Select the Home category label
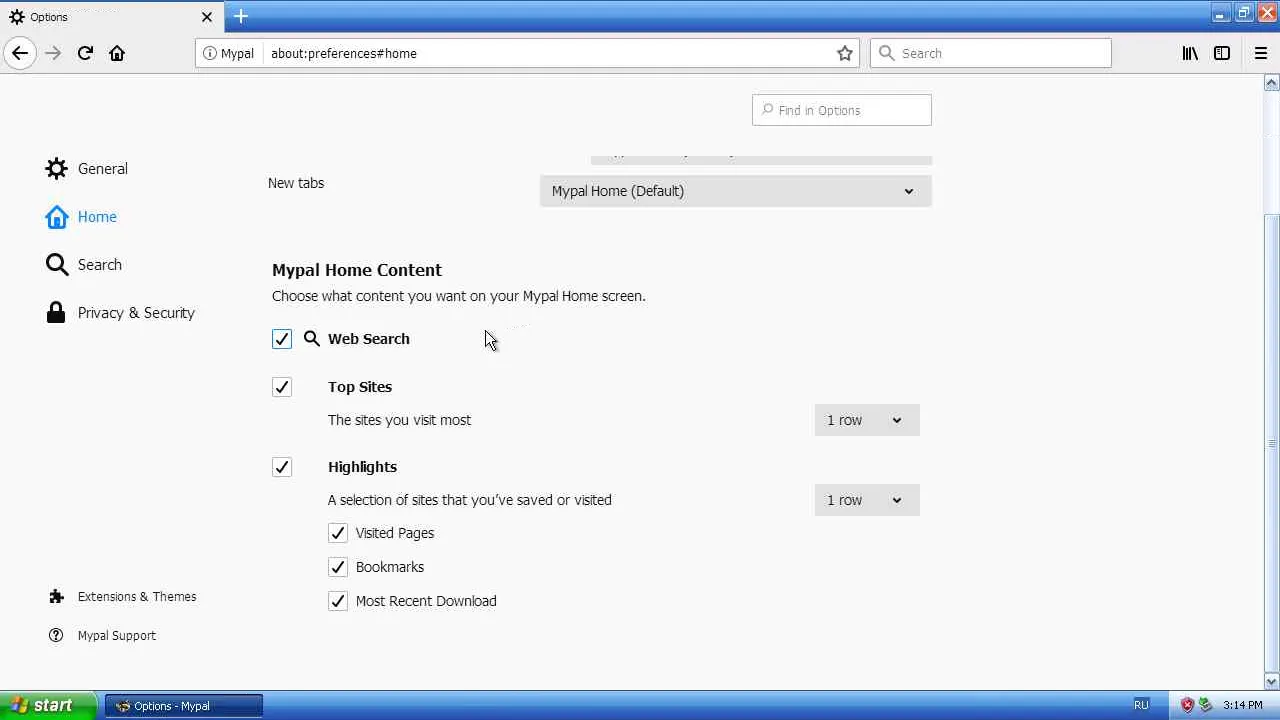This screenshot has height=720, width=1280. point(97,216)
